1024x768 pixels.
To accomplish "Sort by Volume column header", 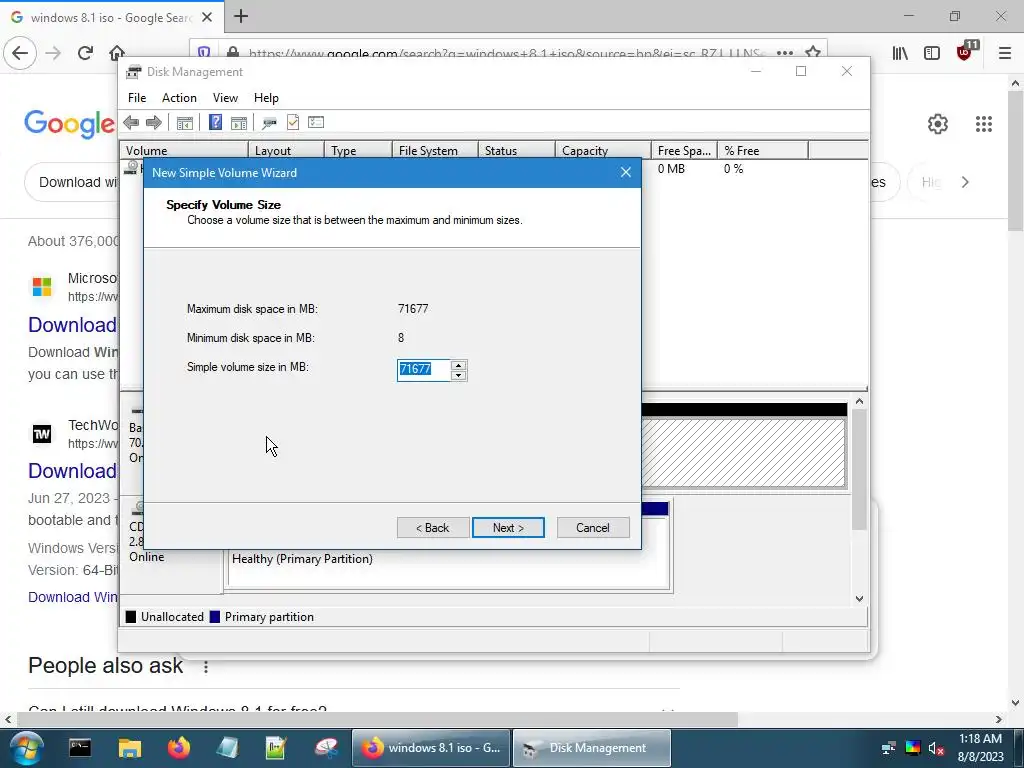I will [x=184, y=151].
